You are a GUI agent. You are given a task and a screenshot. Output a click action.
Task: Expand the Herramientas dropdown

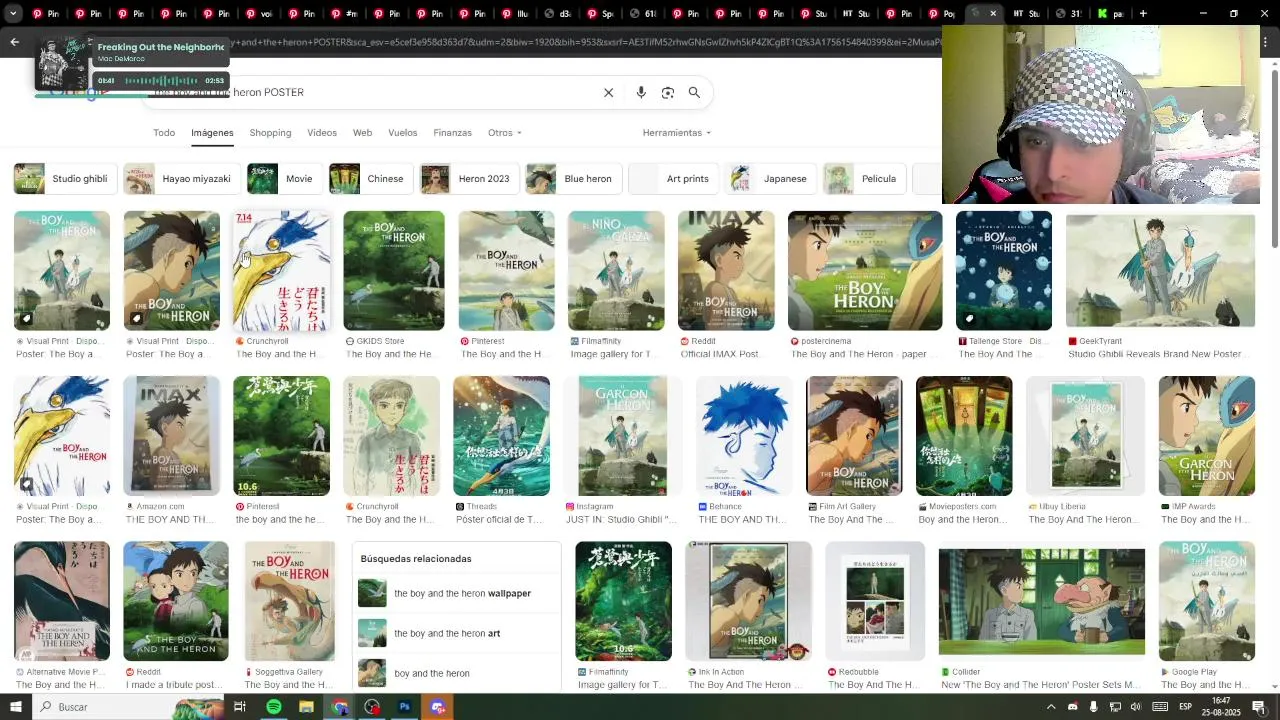point(677,132)
